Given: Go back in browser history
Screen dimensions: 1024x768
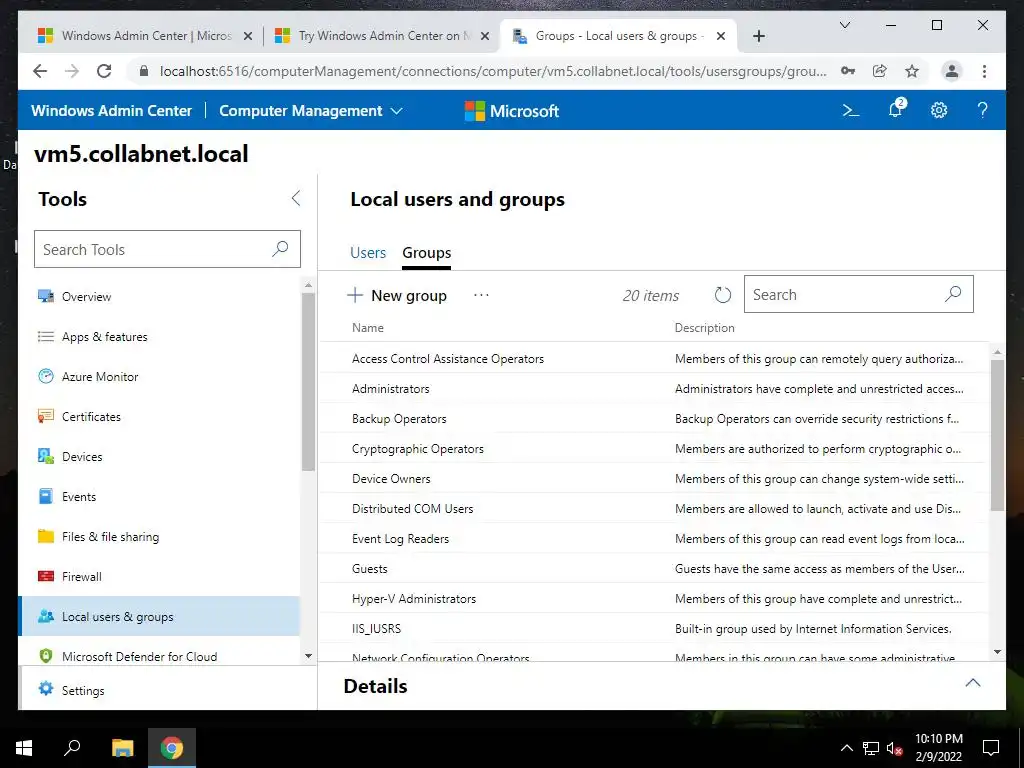Looking at the screenshot, I should 40,71.
